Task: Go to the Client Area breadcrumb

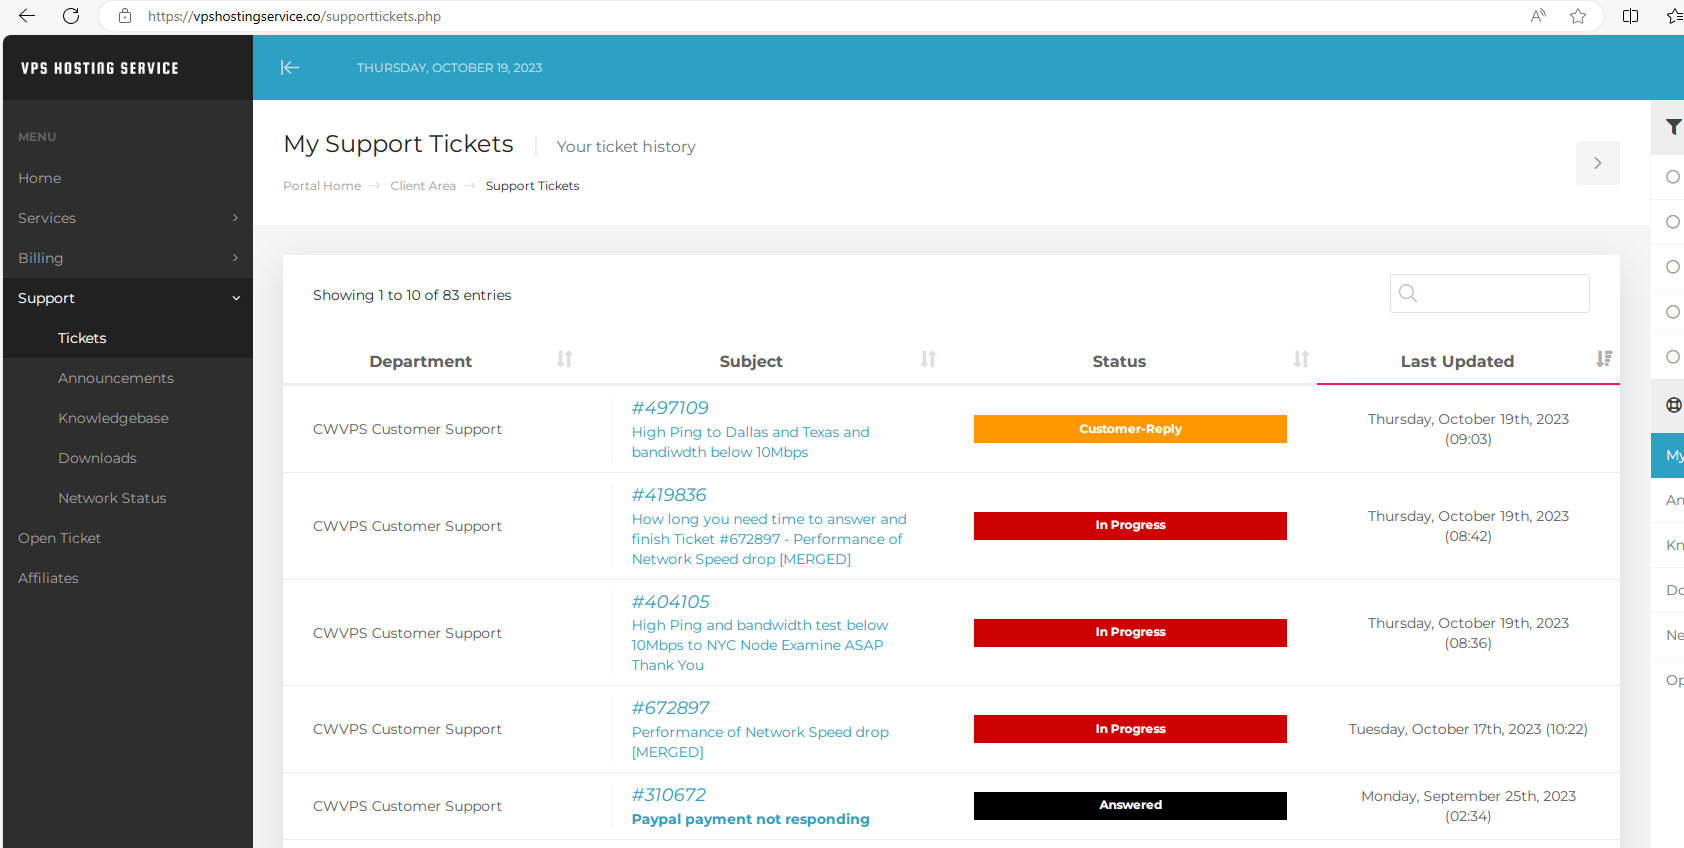Action: tap(423, 186)
